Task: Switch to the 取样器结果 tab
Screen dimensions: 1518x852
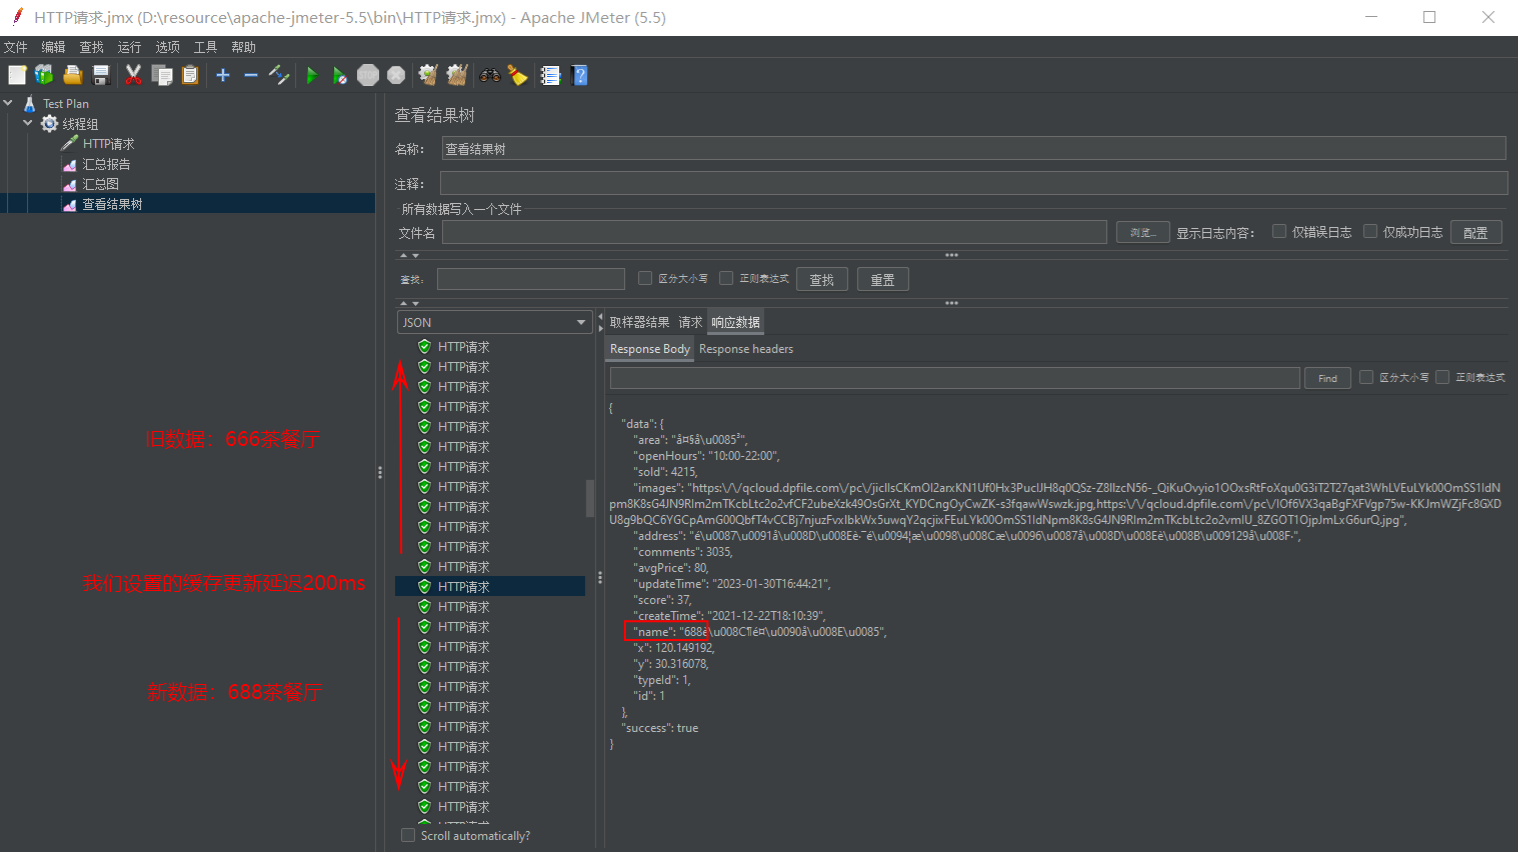Action: point(639,322)
